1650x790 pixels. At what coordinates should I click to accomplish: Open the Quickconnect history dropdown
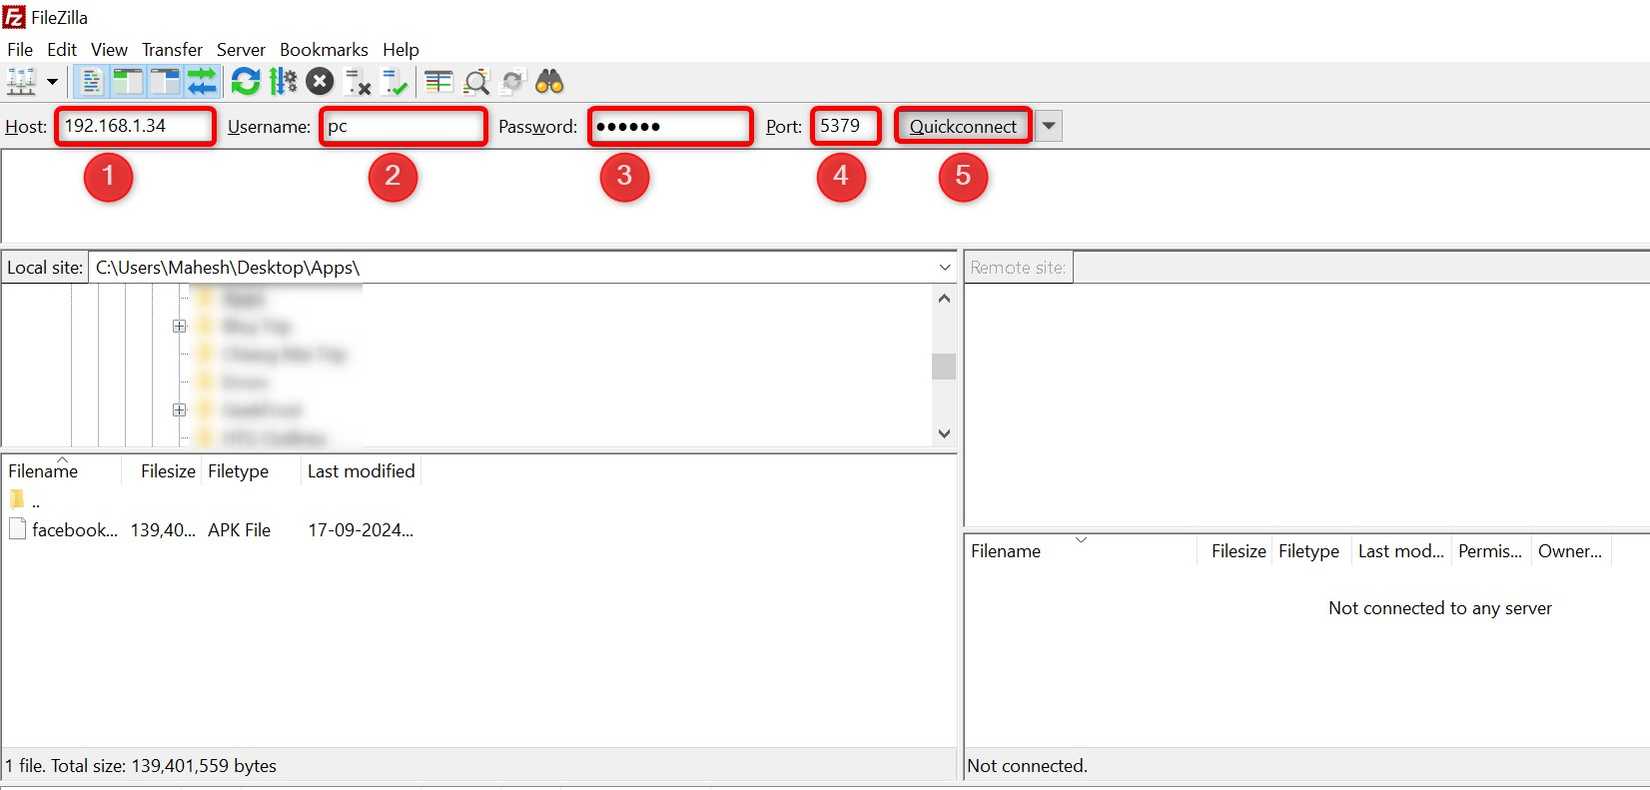(x=1048, y=126)
